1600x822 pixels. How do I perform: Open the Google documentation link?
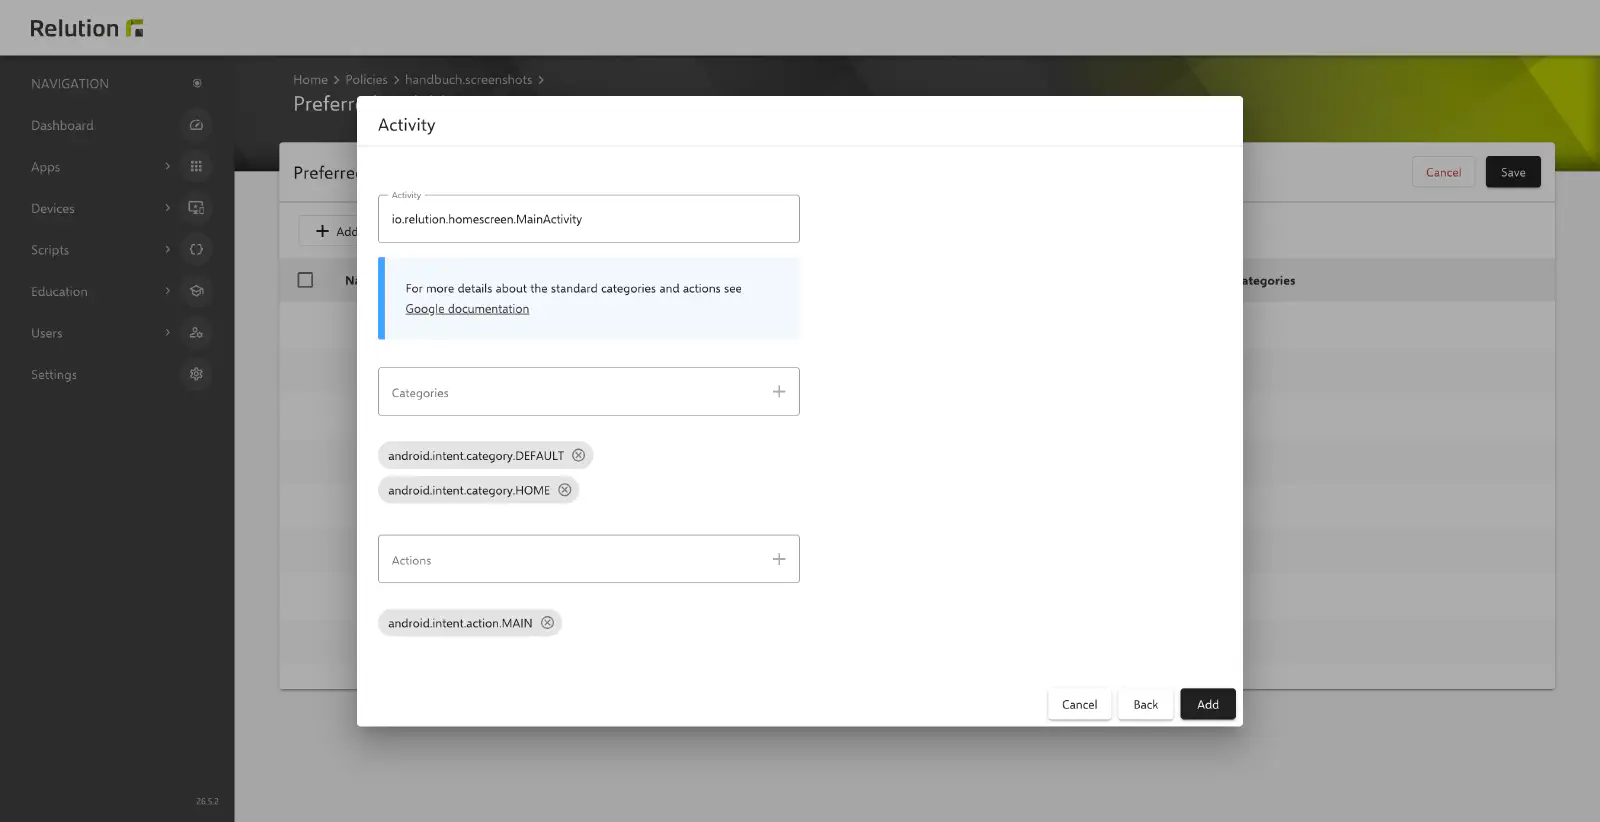click(467, 309)
